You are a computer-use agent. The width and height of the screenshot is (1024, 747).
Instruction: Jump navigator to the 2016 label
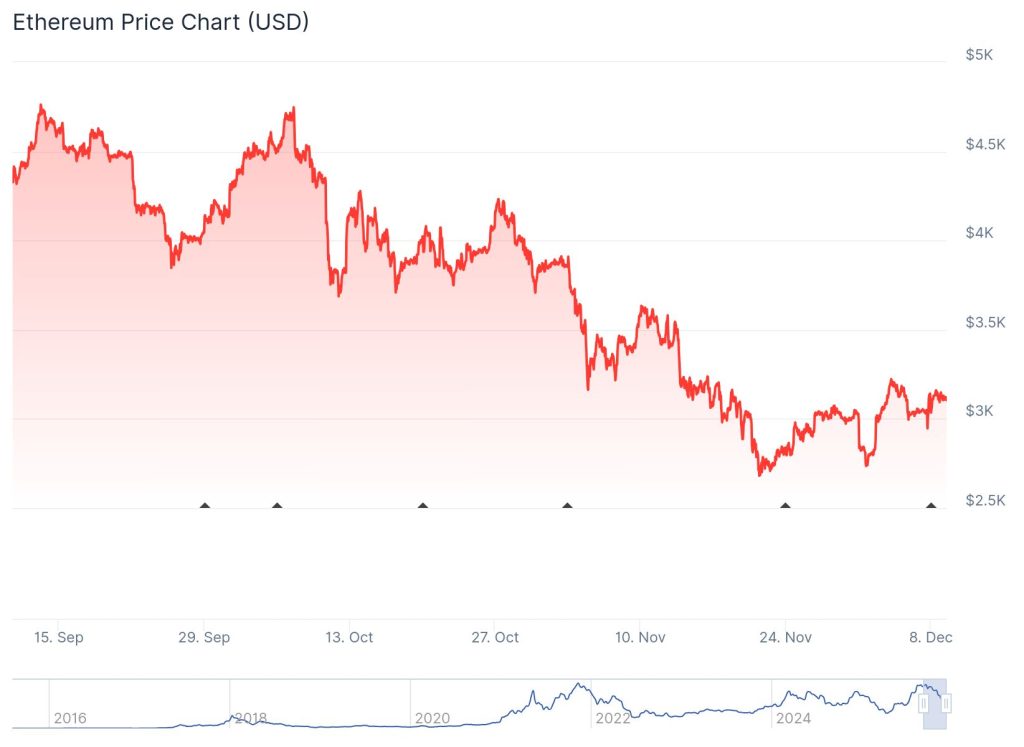[x=70, y=718]
